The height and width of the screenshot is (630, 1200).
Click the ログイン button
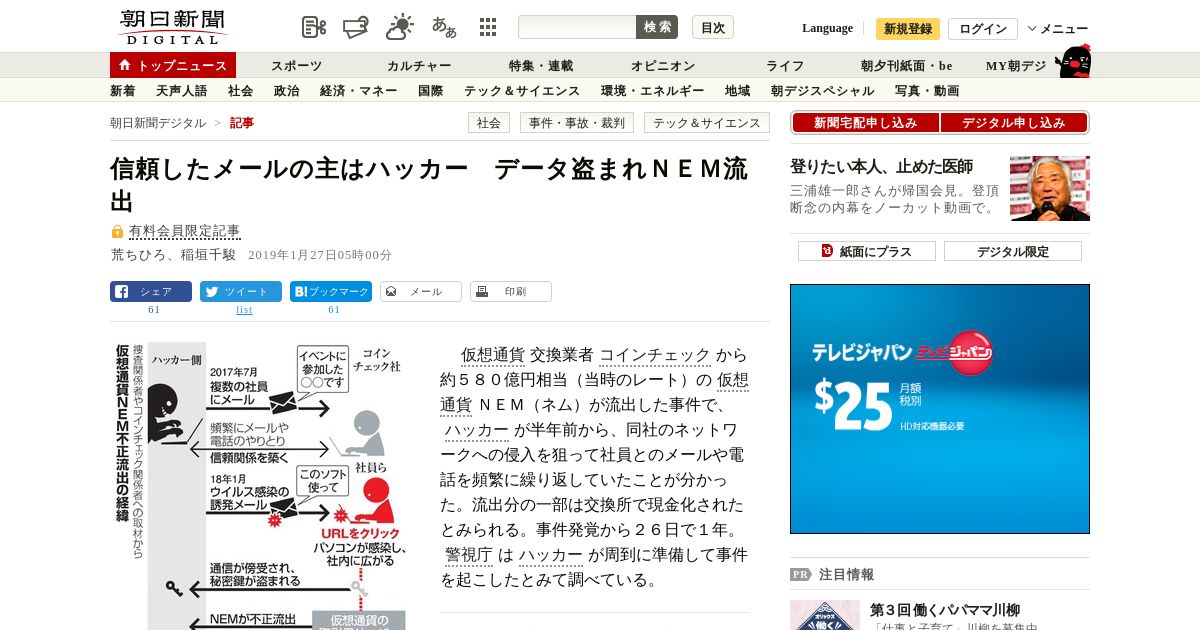click(983, 29)
